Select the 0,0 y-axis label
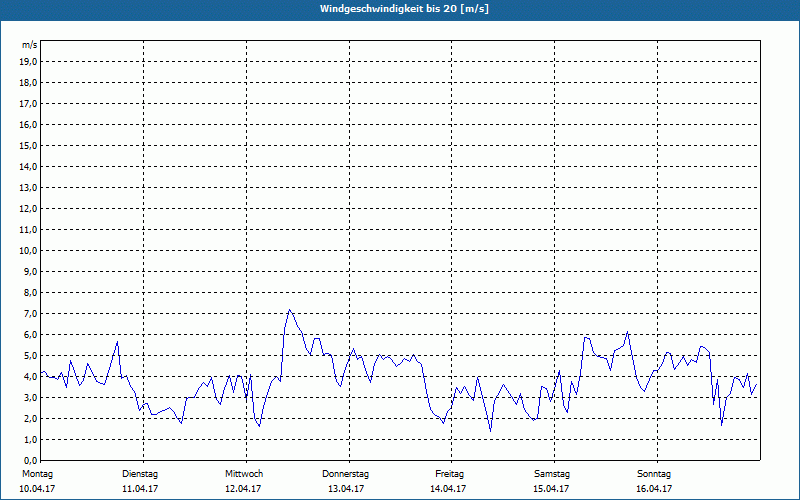The width and height of the screenshot is (800, 500). (x=30, y=461)
